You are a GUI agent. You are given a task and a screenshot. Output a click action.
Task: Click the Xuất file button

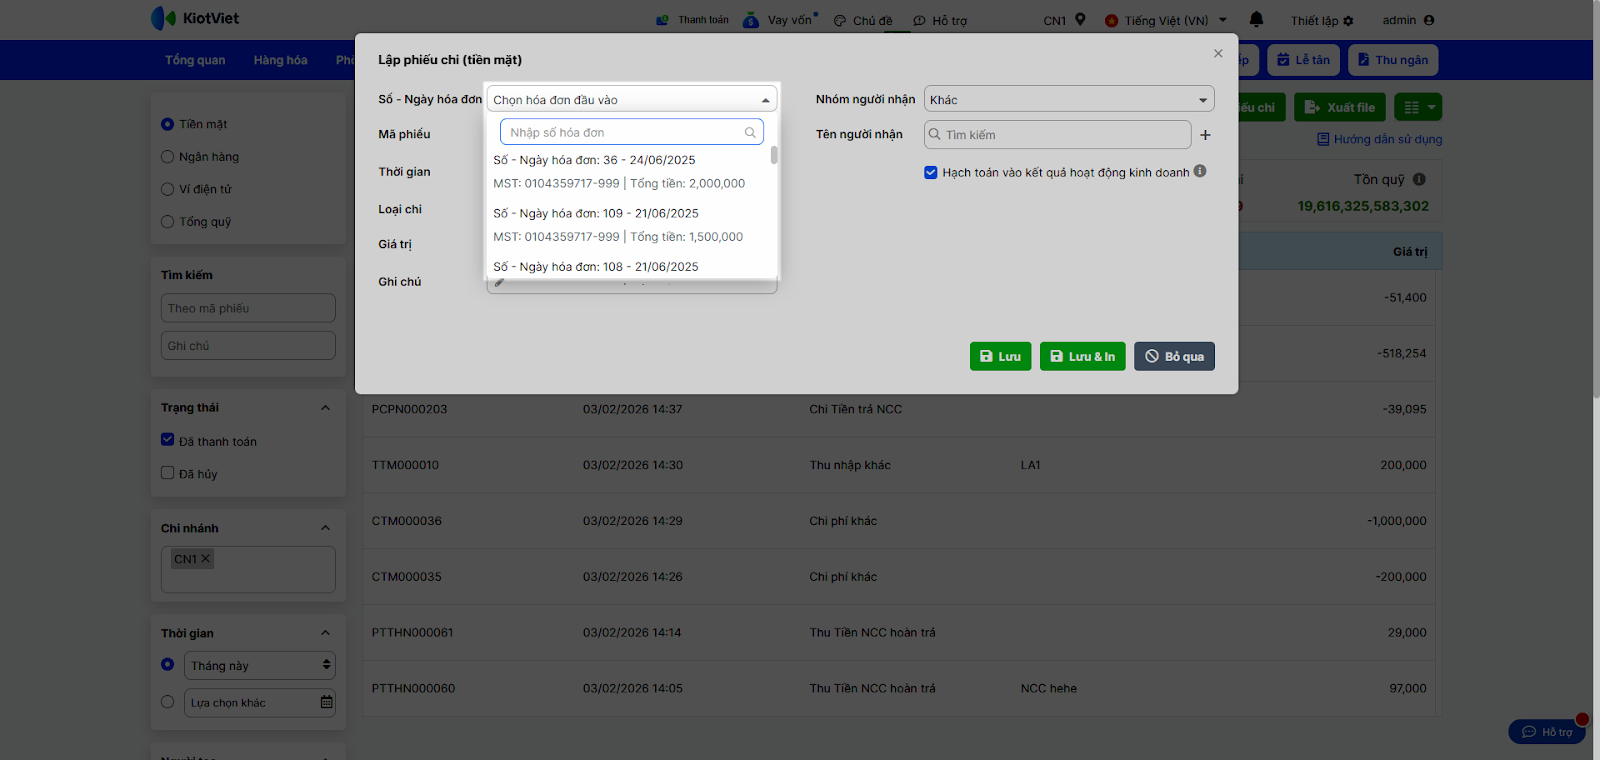point(1340,107)
